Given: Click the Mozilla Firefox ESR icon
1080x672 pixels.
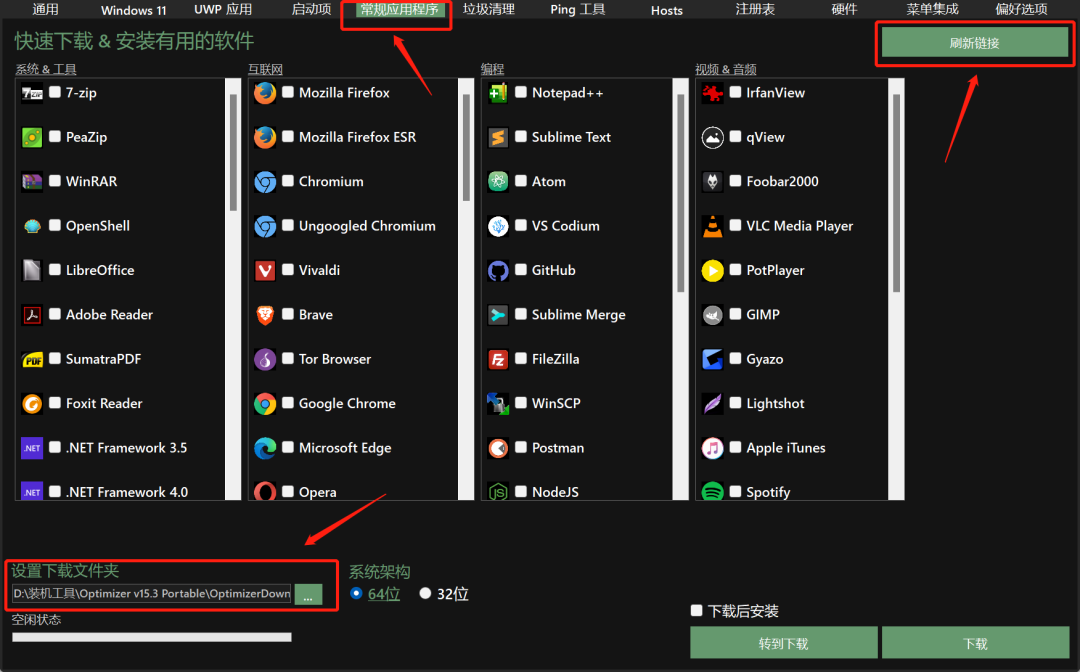Looking at the screenshot, I should coord(264,137).
